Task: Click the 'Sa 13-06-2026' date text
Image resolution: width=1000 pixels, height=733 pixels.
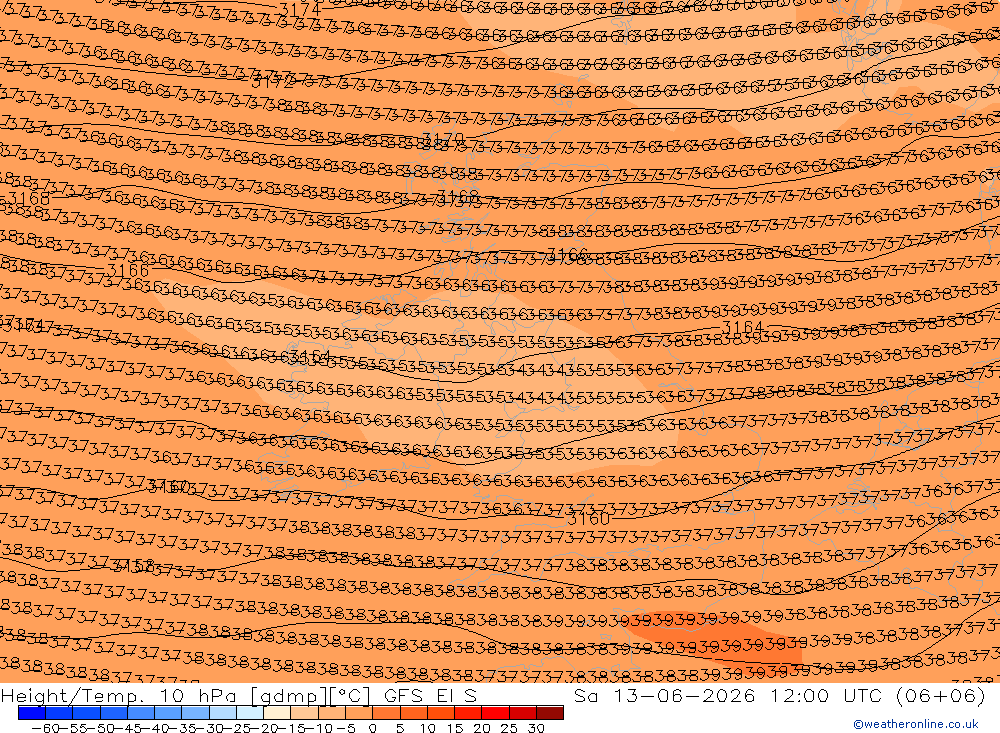Action: click(665, 695)
